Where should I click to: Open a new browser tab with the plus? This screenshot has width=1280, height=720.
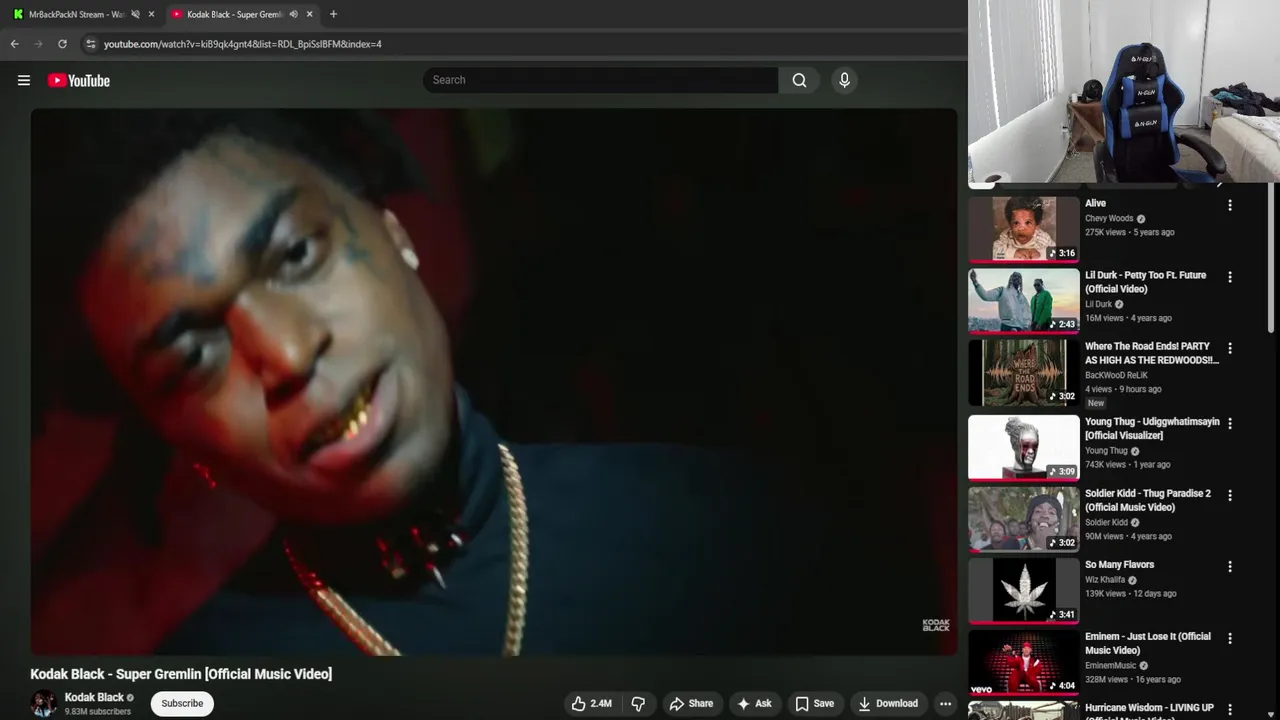[x=333, y=14]
